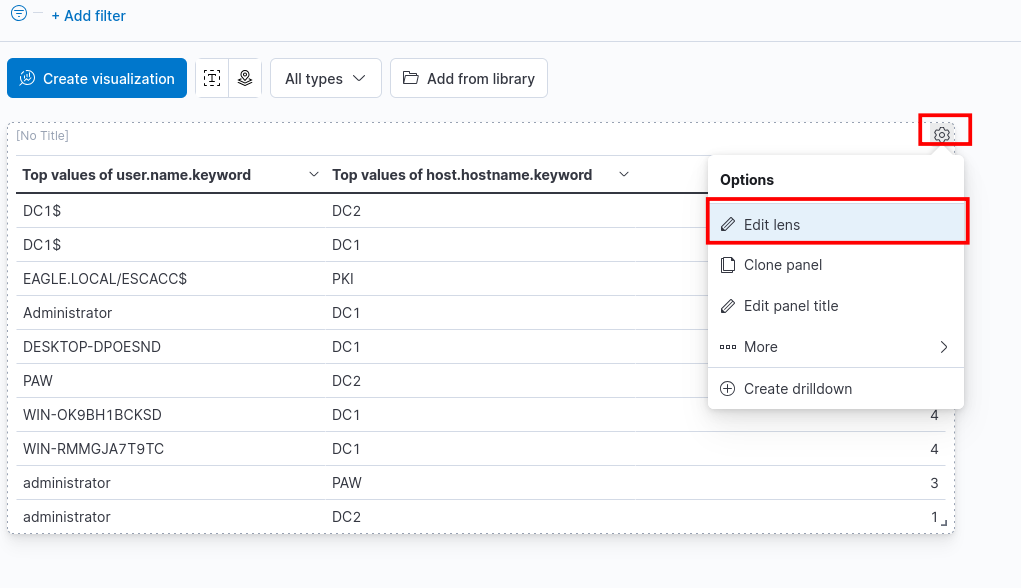Open the All types dropdown
Screen dimensions: 1021x588
pos(326,78)
